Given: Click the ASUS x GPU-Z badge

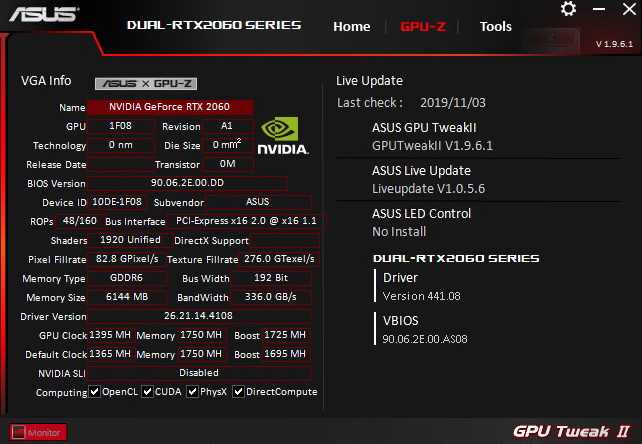Looking at the screenshot, I should click(x=146, y=84).
